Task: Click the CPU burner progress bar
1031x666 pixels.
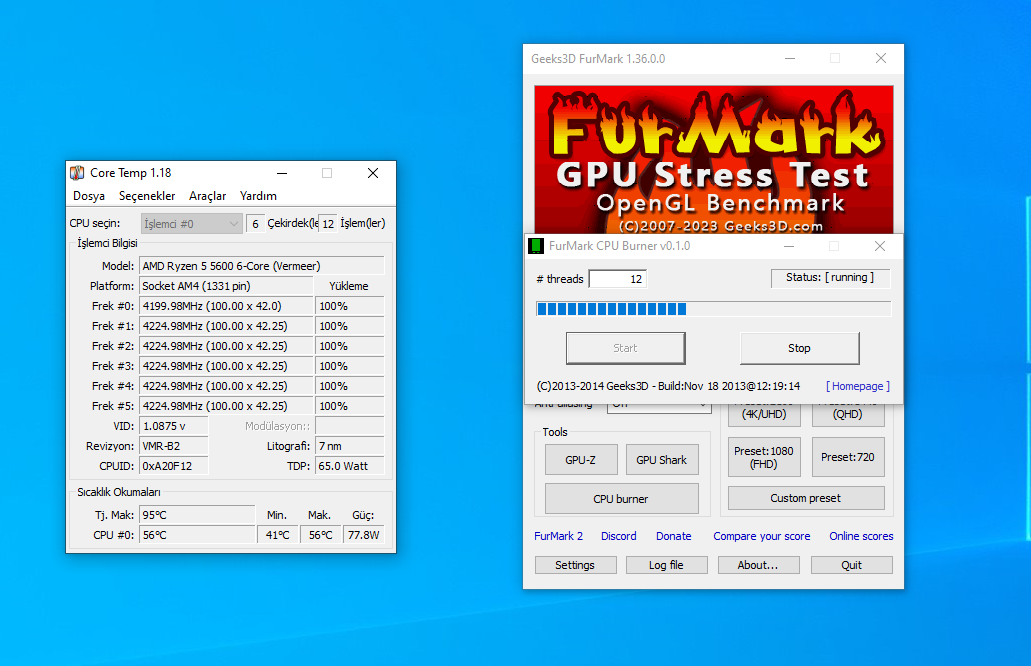Action: click(x=713, y=309)
